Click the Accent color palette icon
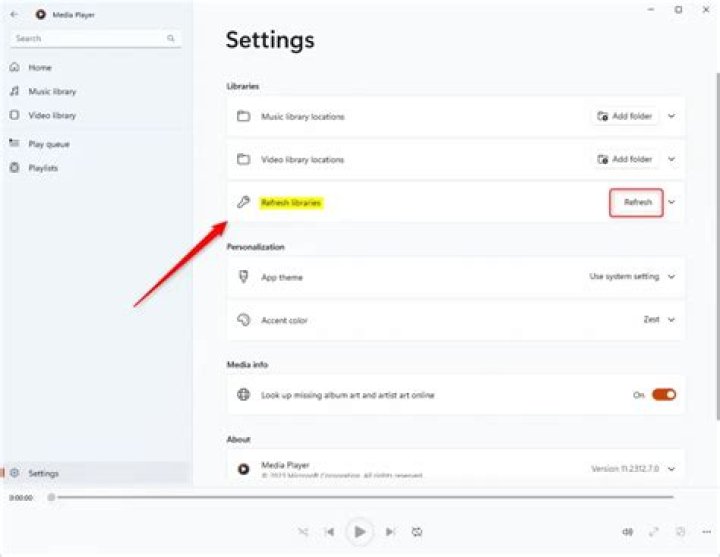 243,320
